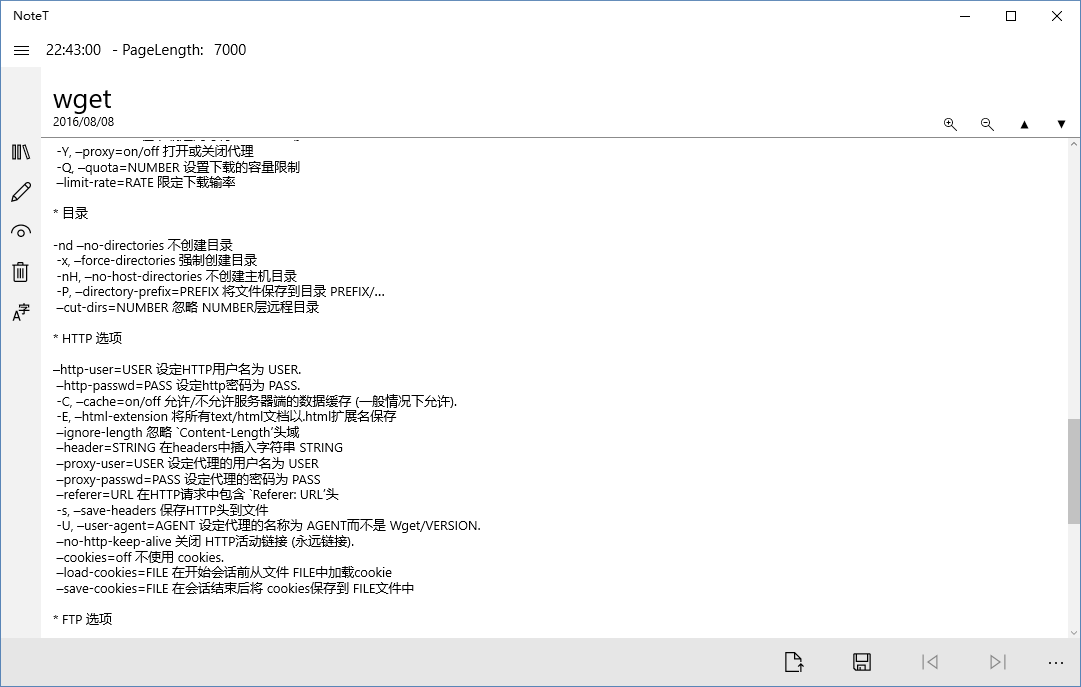1081x687 pixels.
Task: Click the '-s, –save-headers' line
Action: coord(162,510)
